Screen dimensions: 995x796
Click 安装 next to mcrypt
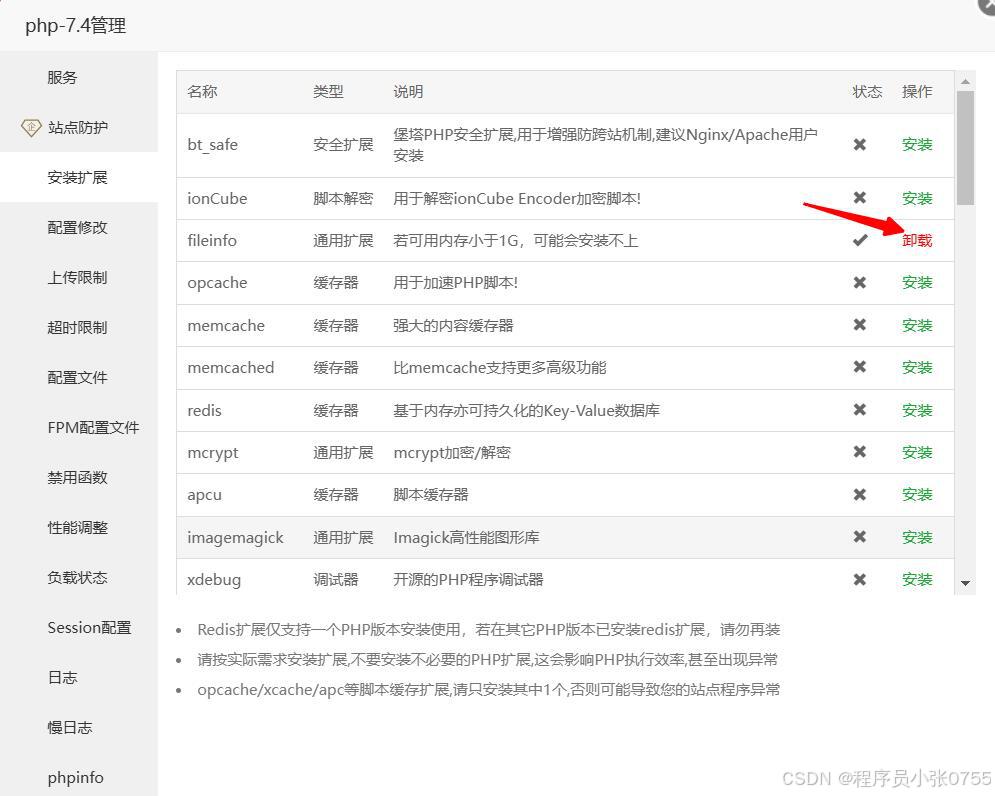click(917, 452)
